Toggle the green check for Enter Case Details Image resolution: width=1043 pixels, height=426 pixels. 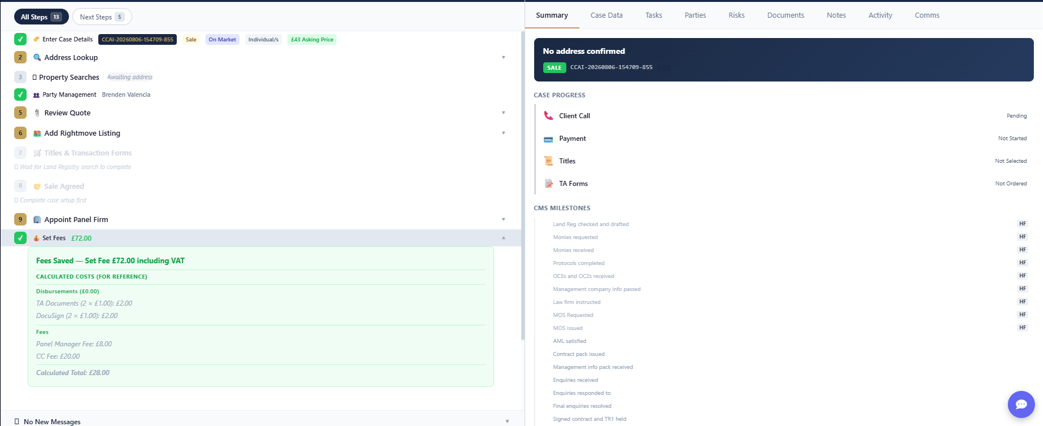tap(20, 39)
